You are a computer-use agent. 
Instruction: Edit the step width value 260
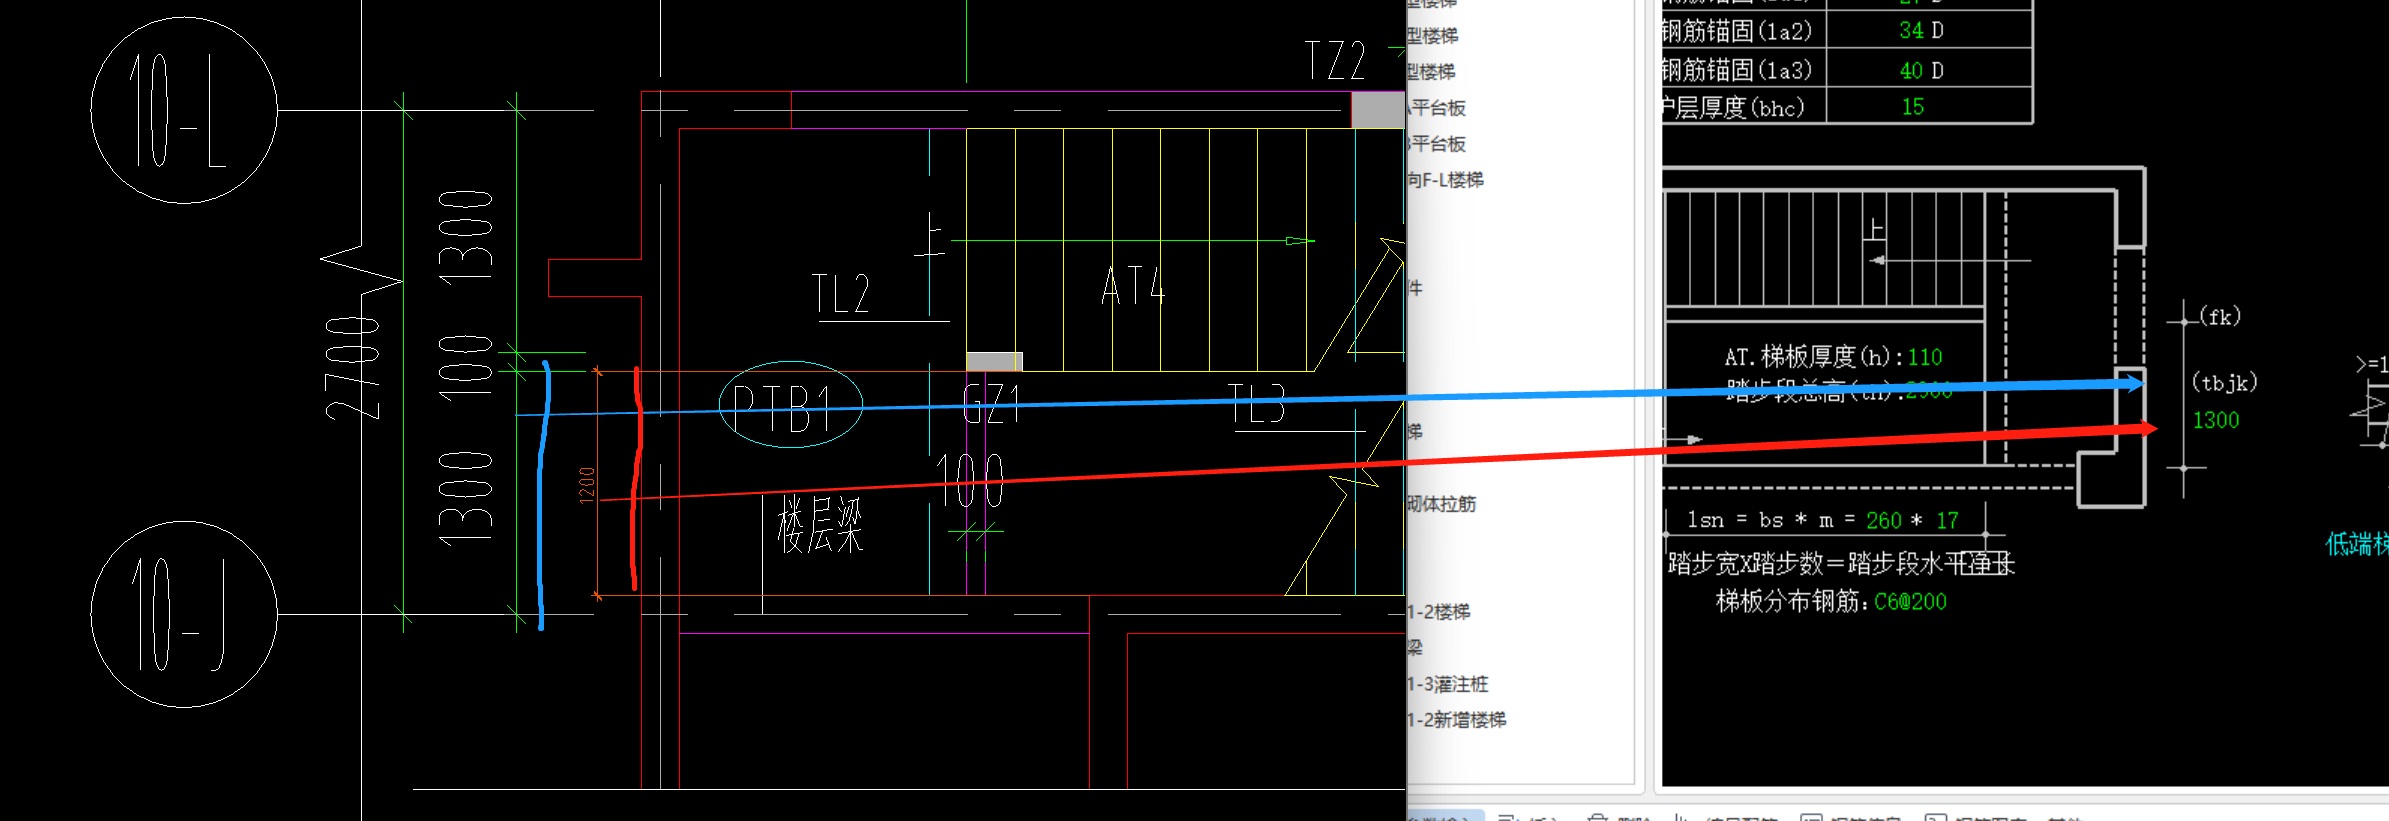tap(1884, 520)
